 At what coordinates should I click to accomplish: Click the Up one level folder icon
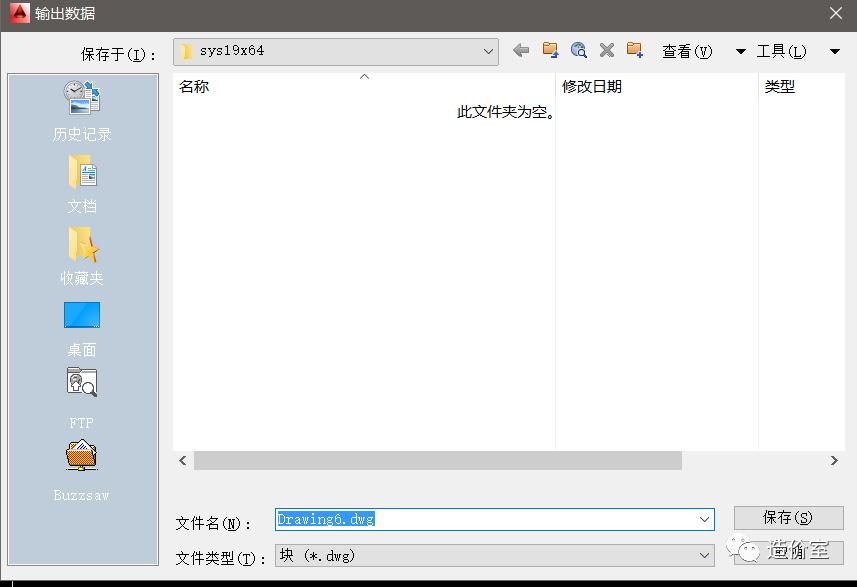click(549, 50)
